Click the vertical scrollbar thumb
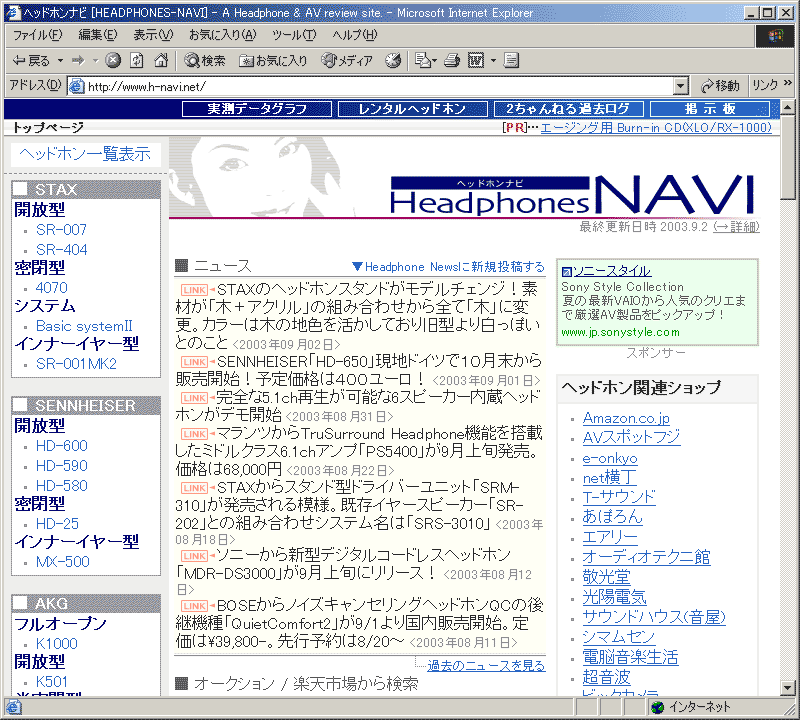 787,157
